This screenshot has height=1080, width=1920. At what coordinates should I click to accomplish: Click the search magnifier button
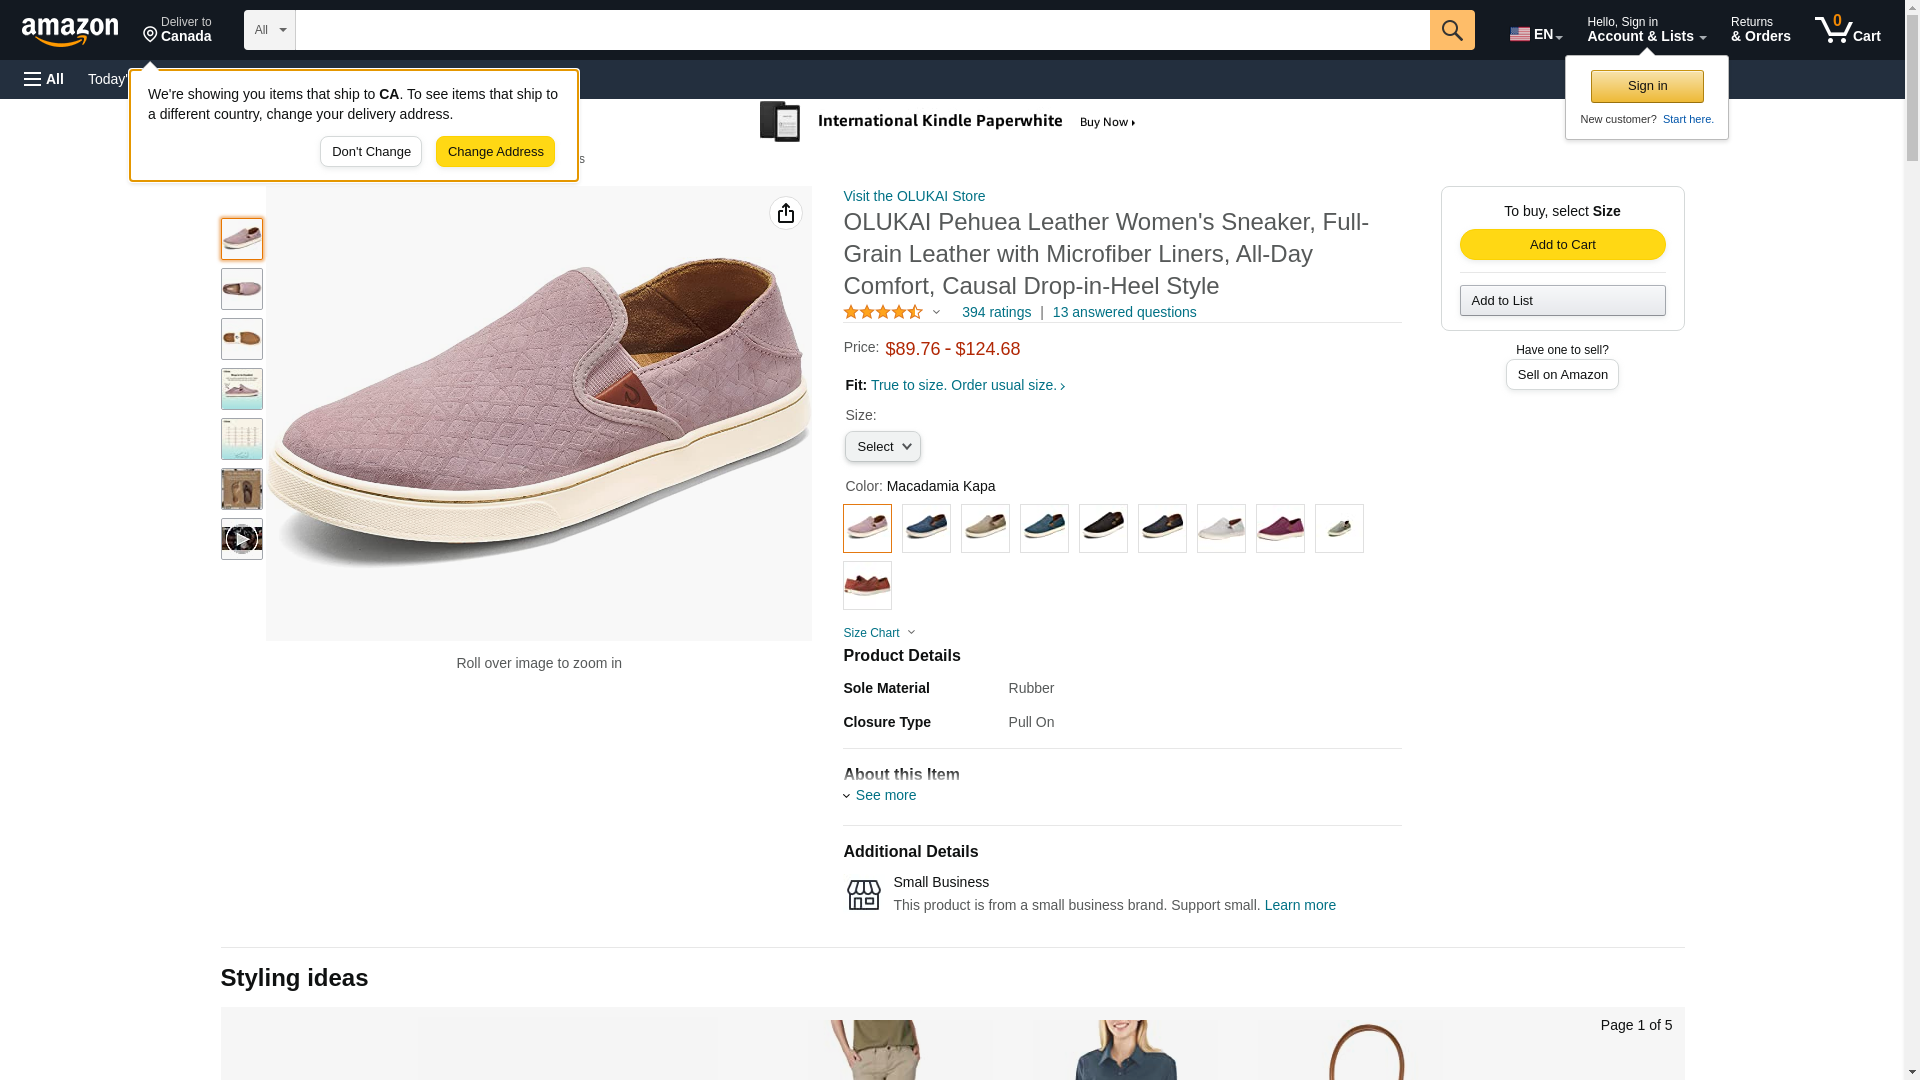tap(1452, 30)
